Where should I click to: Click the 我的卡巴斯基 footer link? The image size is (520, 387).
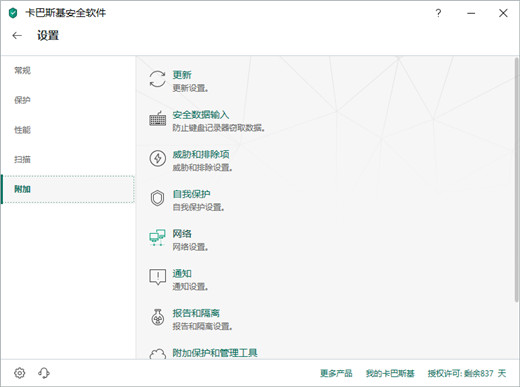[x=390, y=373]
